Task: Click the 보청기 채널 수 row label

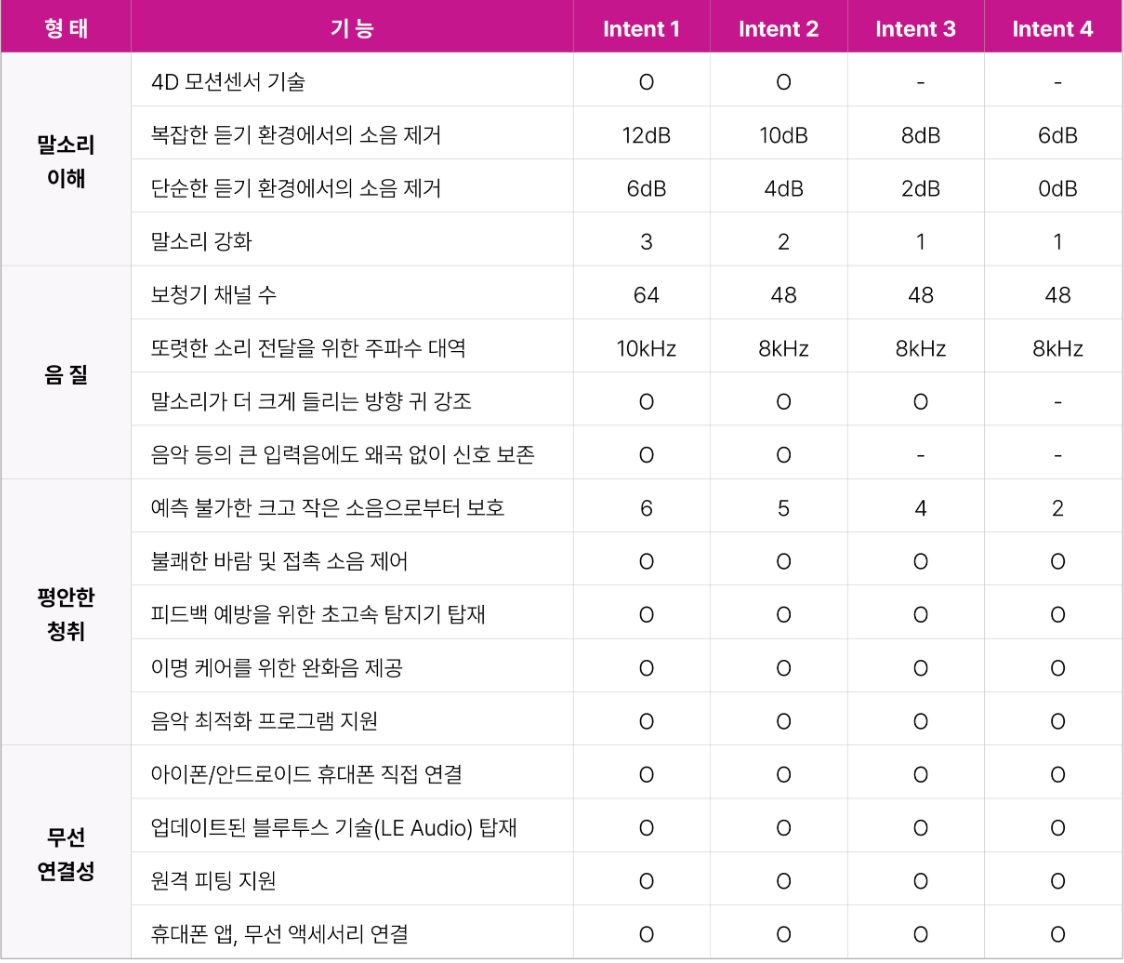Action: pyautogui.click(x=214, y=294)
